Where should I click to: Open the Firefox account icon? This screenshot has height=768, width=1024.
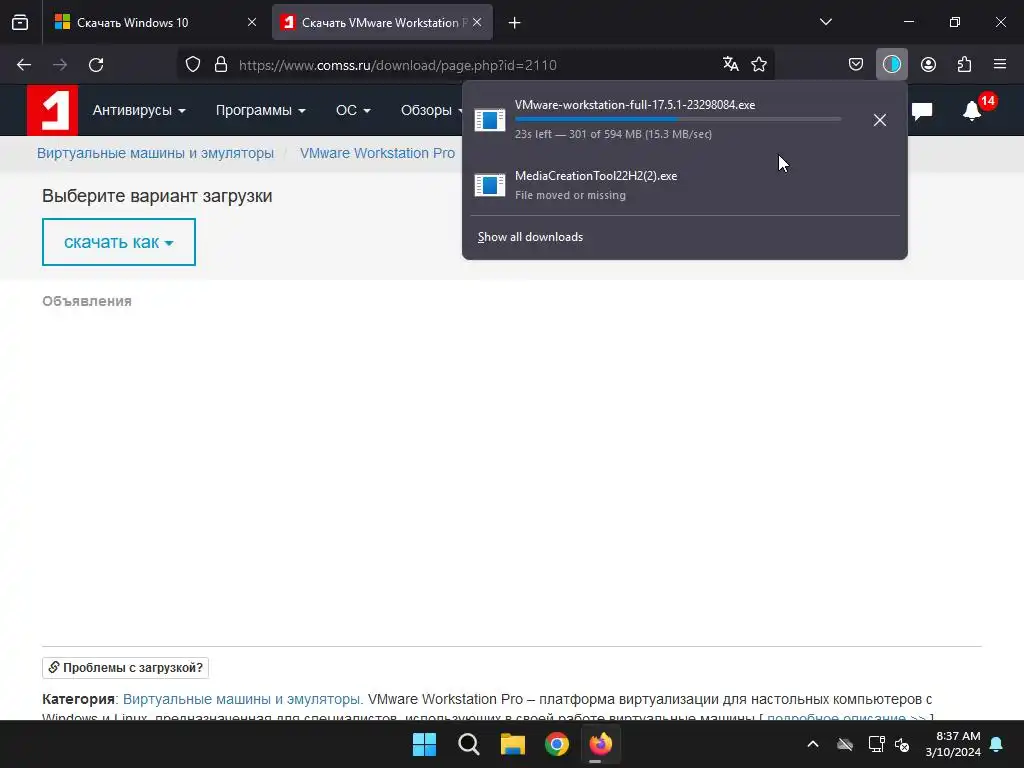tap(928, 64)
